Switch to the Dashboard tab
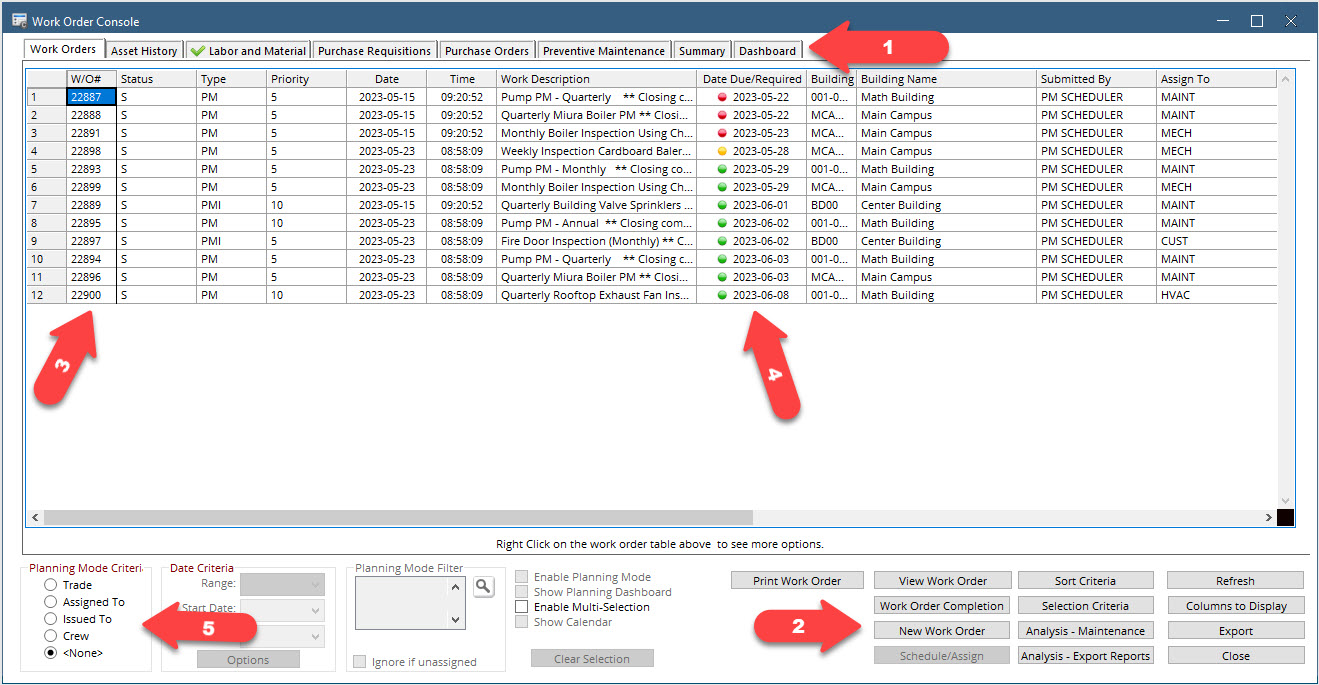The height and width of the screenshot is (685, 1319). [x=768, y=50]
